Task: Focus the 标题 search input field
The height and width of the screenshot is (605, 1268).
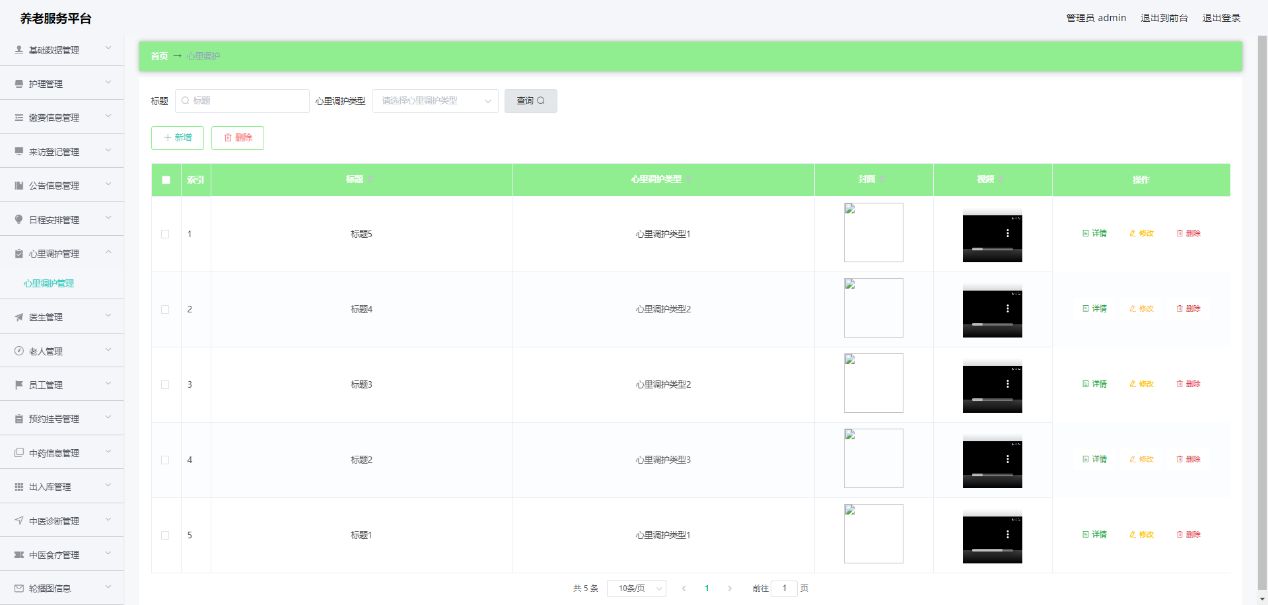Action: click(x=242, y=101)
